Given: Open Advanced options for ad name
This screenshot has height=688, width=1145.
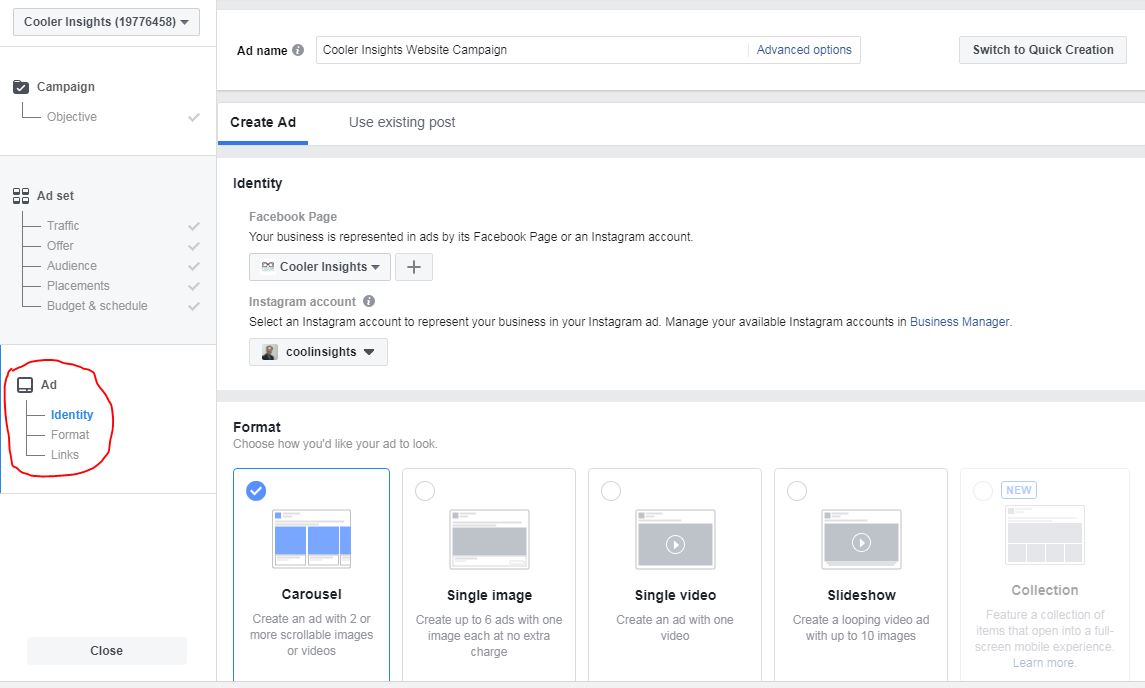Looking at the screenshot, I should click(x=804, y=50).
